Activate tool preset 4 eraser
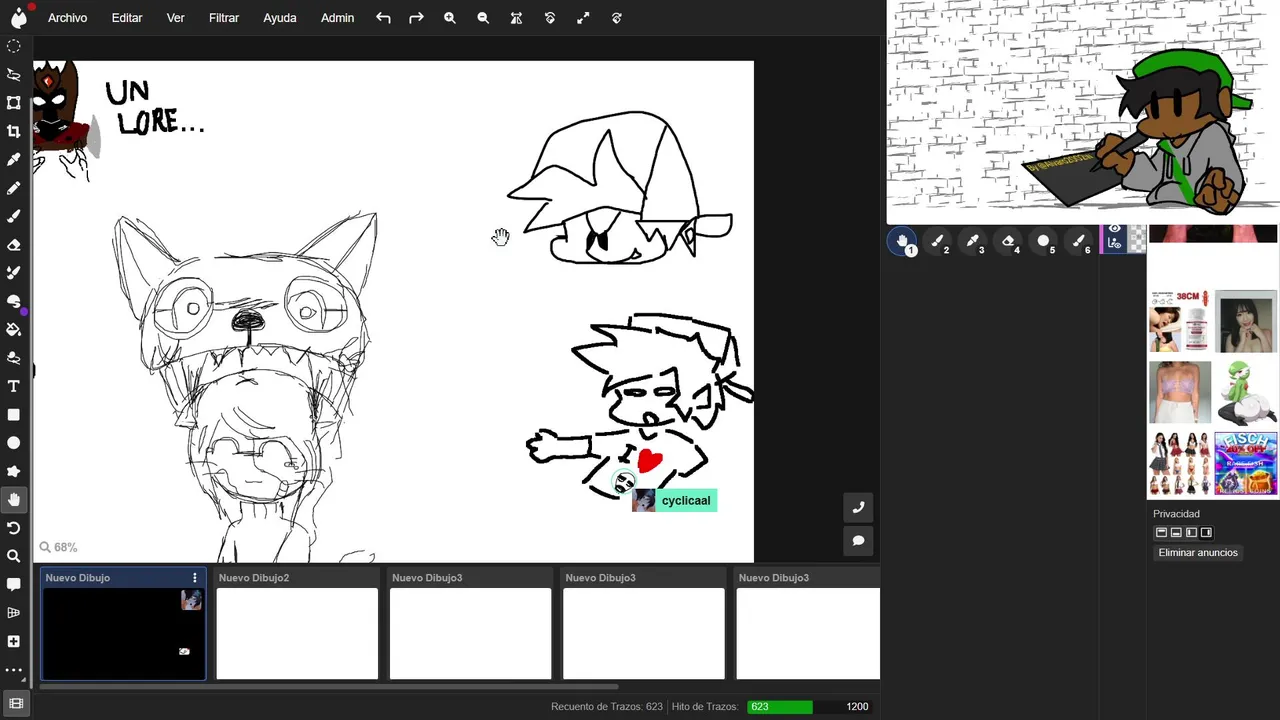Viewport: 1280px width, 720px height. click(1008, 242)
